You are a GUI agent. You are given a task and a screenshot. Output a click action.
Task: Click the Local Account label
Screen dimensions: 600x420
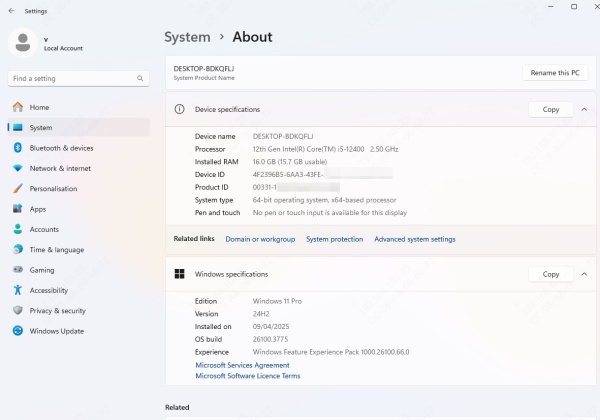[63, 48]
